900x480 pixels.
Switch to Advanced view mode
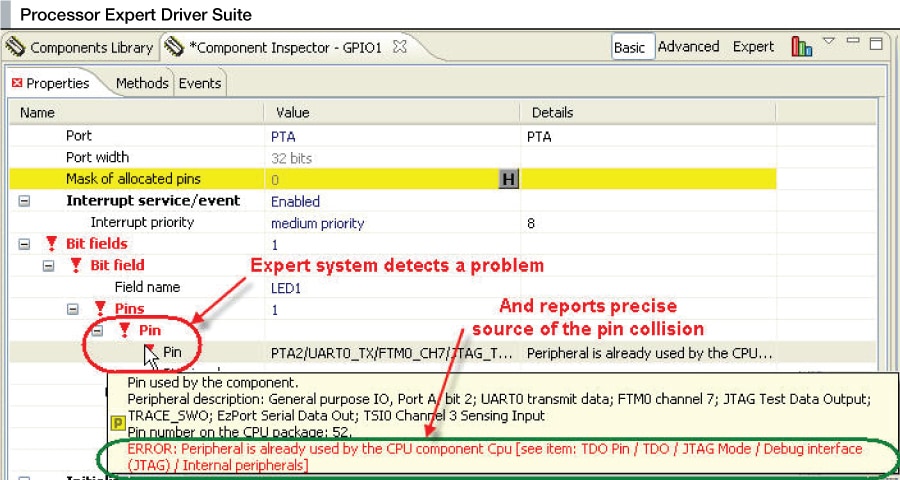pos(688,47)
